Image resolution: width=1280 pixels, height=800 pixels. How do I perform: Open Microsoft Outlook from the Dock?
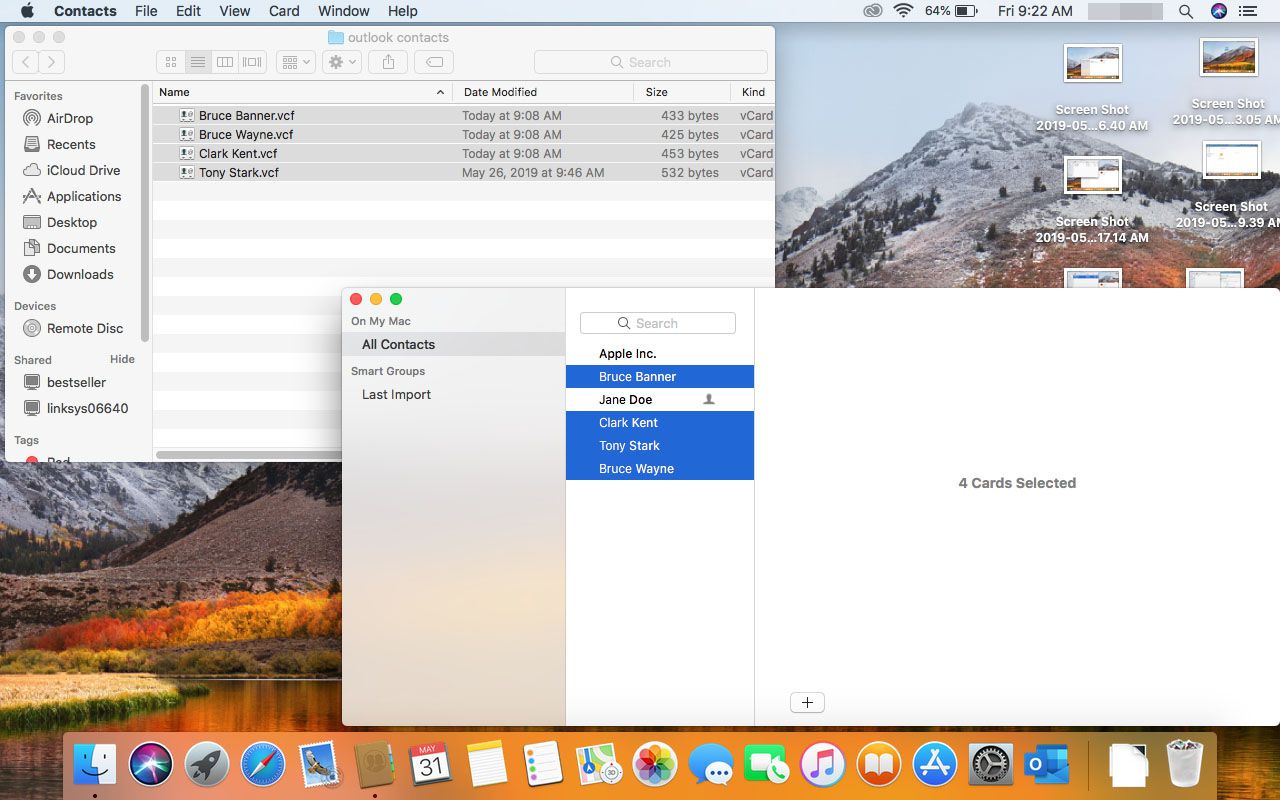click(x=1047, y=766)
